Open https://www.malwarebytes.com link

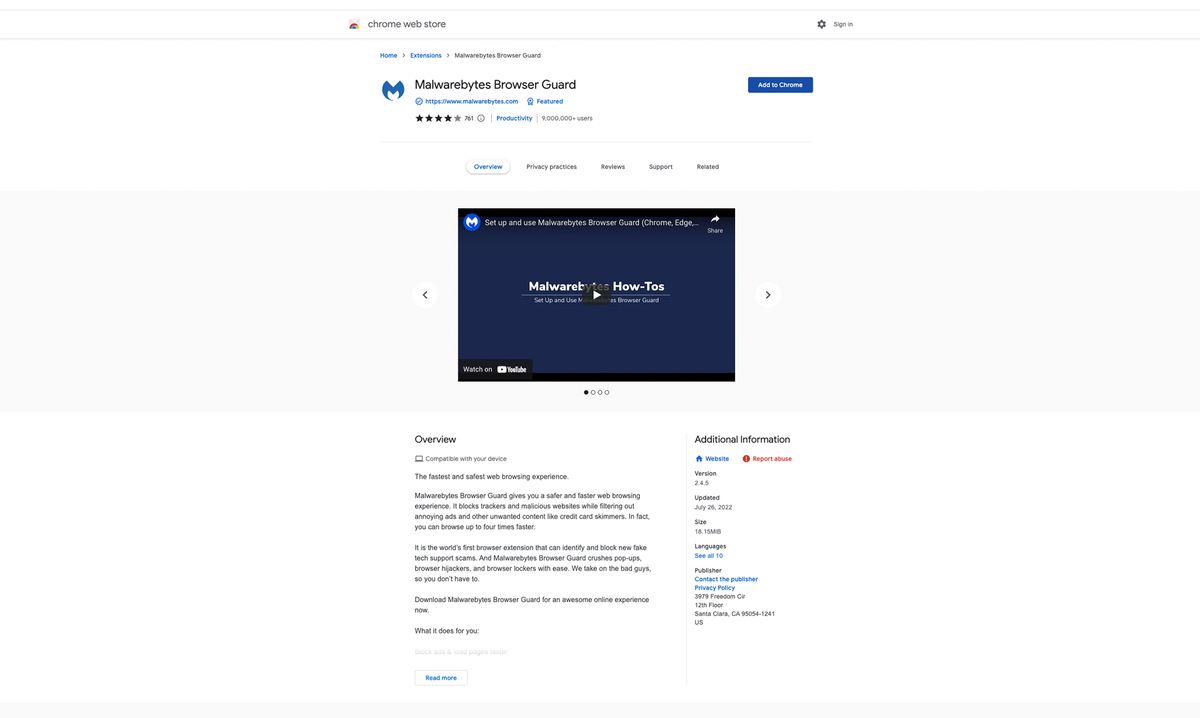[x=472, y=101]
